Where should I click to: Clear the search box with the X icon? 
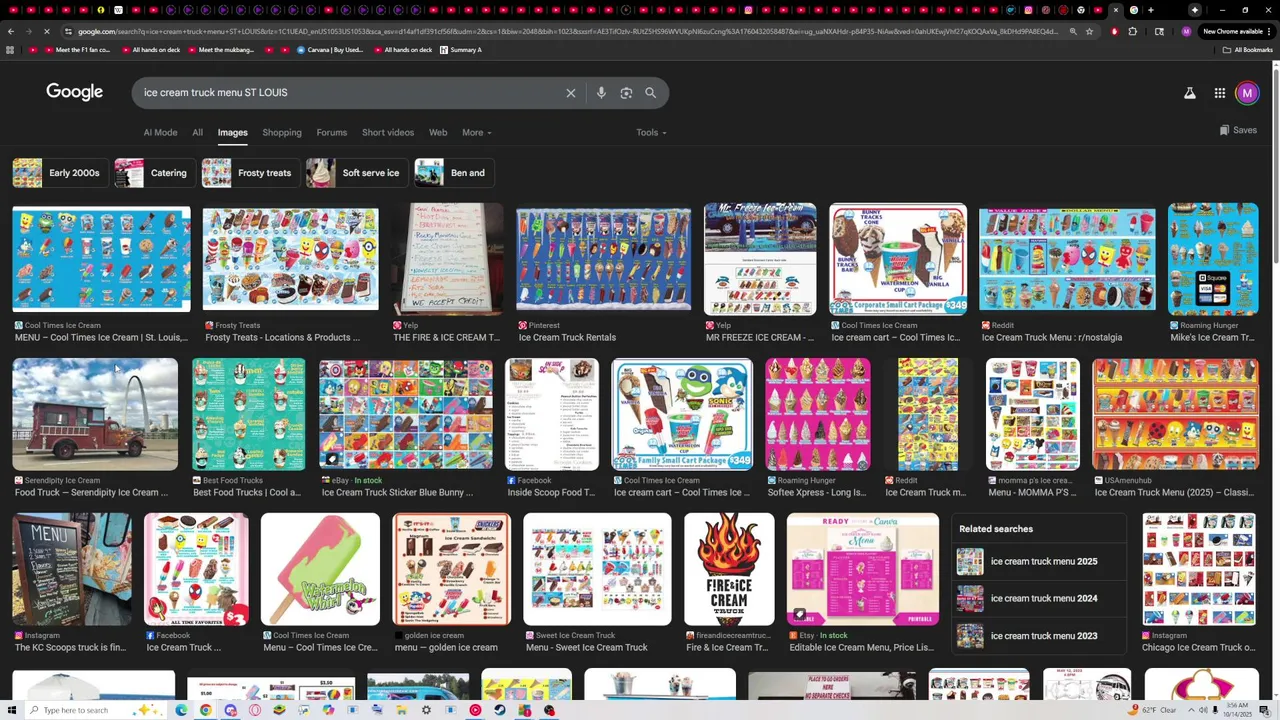571,93
